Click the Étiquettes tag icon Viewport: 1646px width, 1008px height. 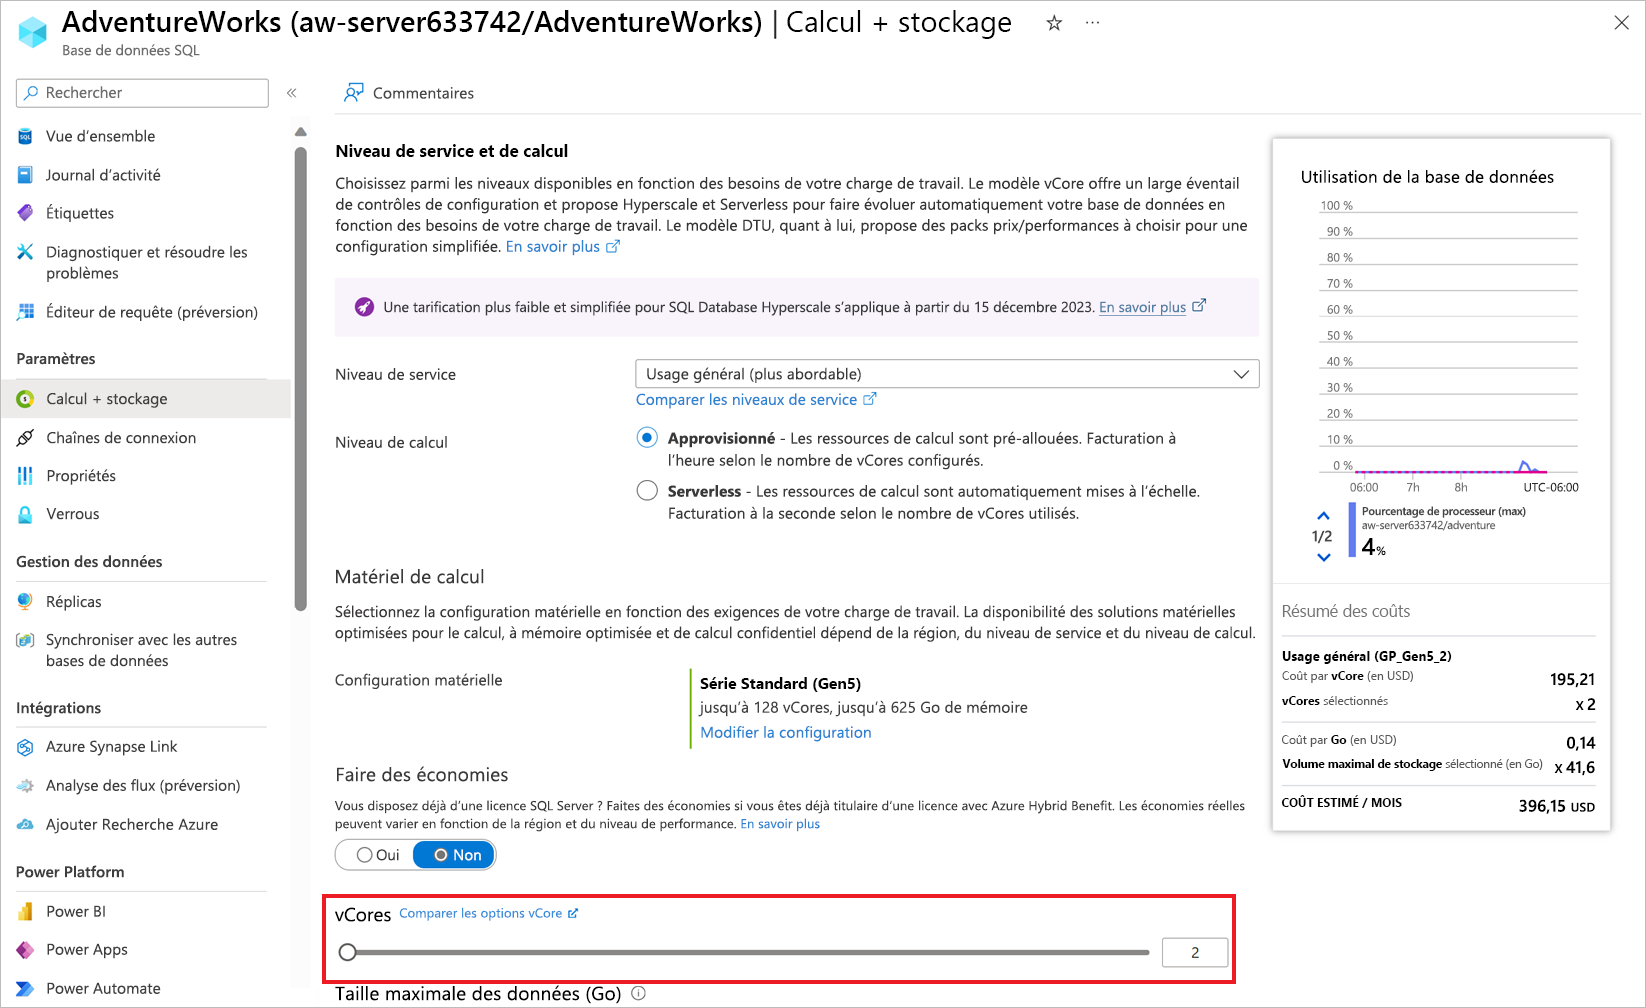(26, 213)
